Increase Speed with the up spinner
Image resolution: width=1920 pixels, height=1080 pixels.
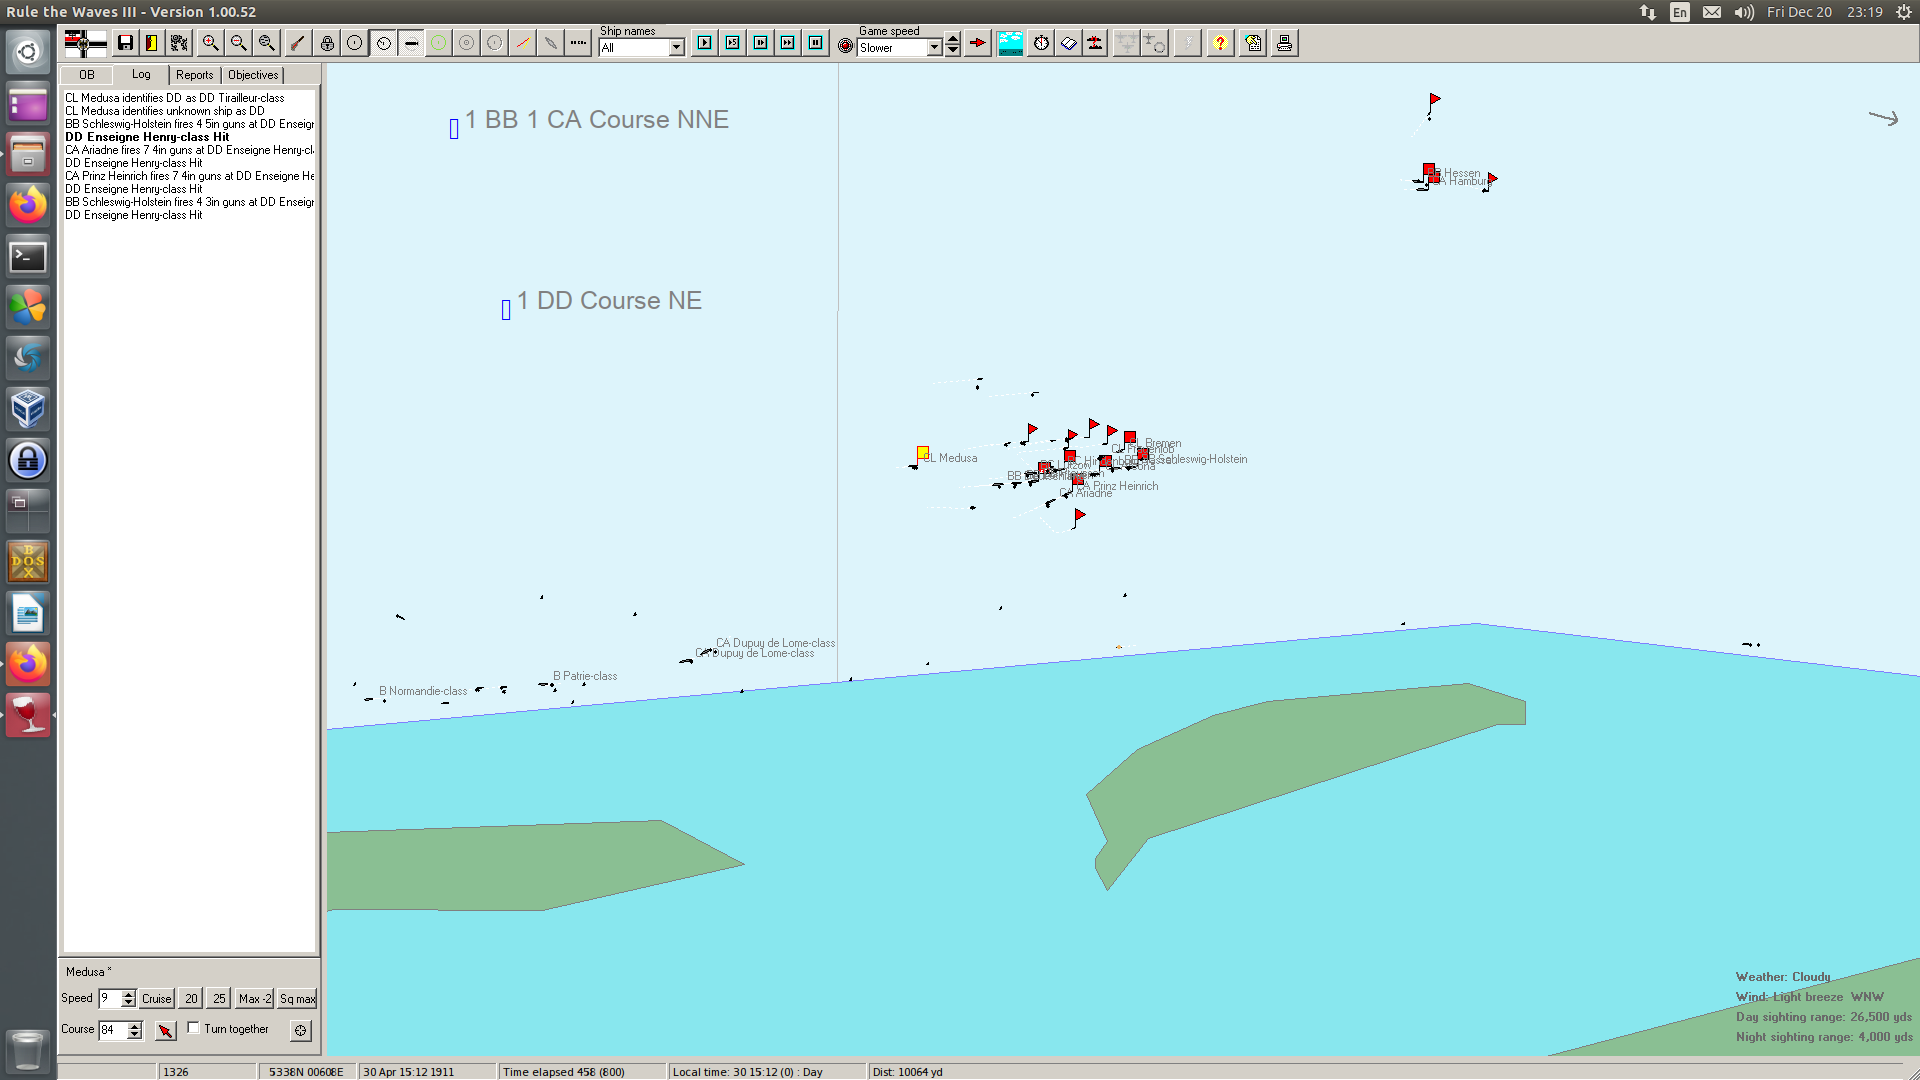pyautogui.click(x=129, y=994)
